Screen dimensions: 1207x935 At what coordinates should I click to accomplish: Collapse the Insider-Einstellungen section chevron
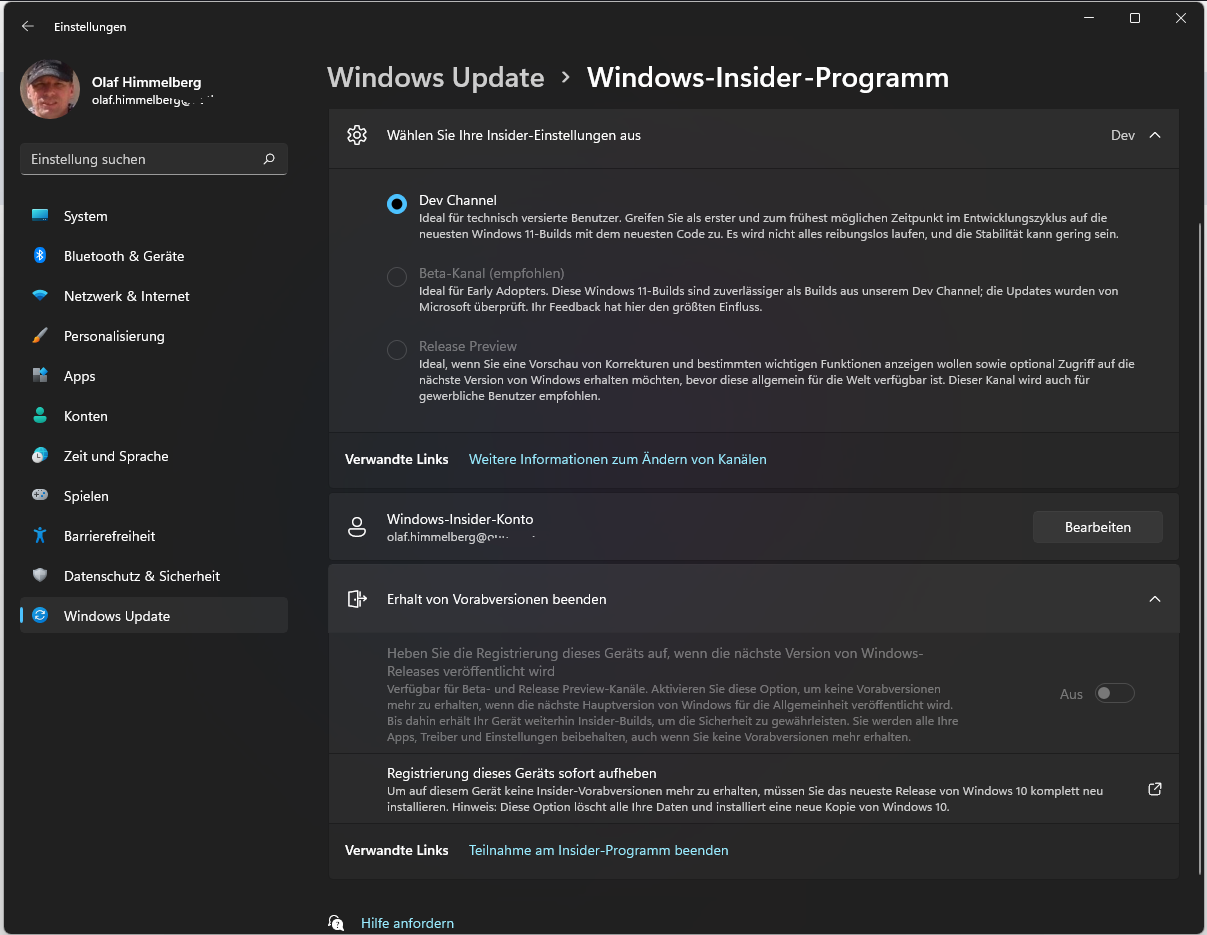(x=1154, y=135)
